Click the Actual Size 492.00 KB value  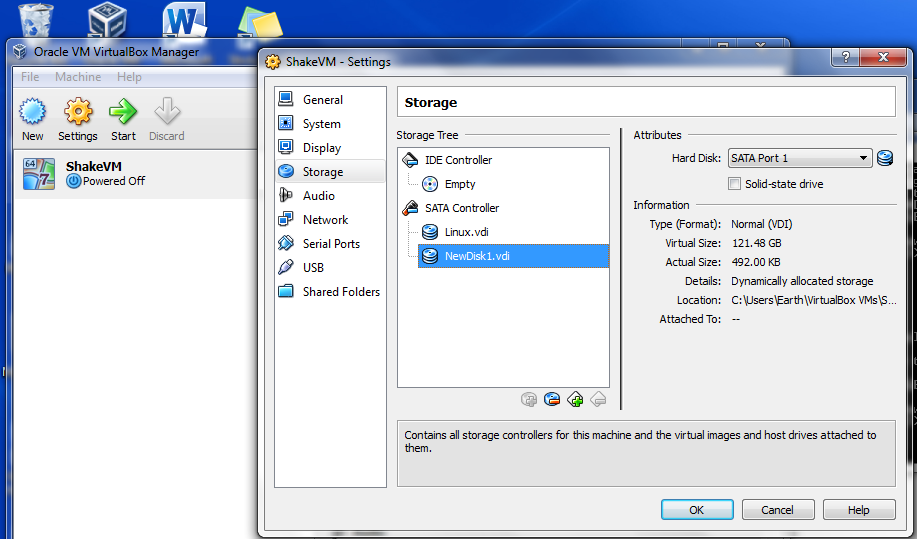pyautogui.click(x=756, y=262)
